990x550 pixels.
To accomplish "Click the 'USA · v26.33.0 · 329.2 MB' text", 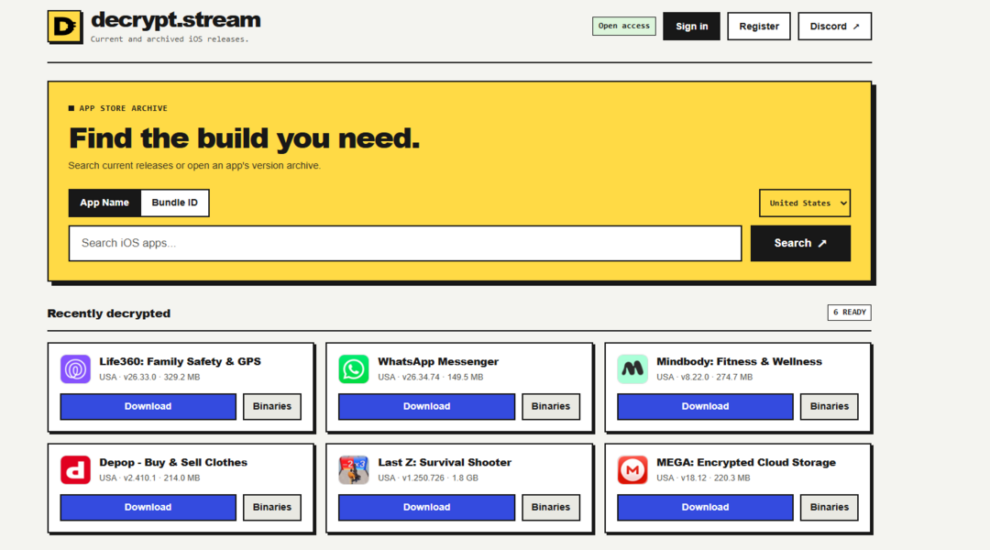I will tap(150, 377).
